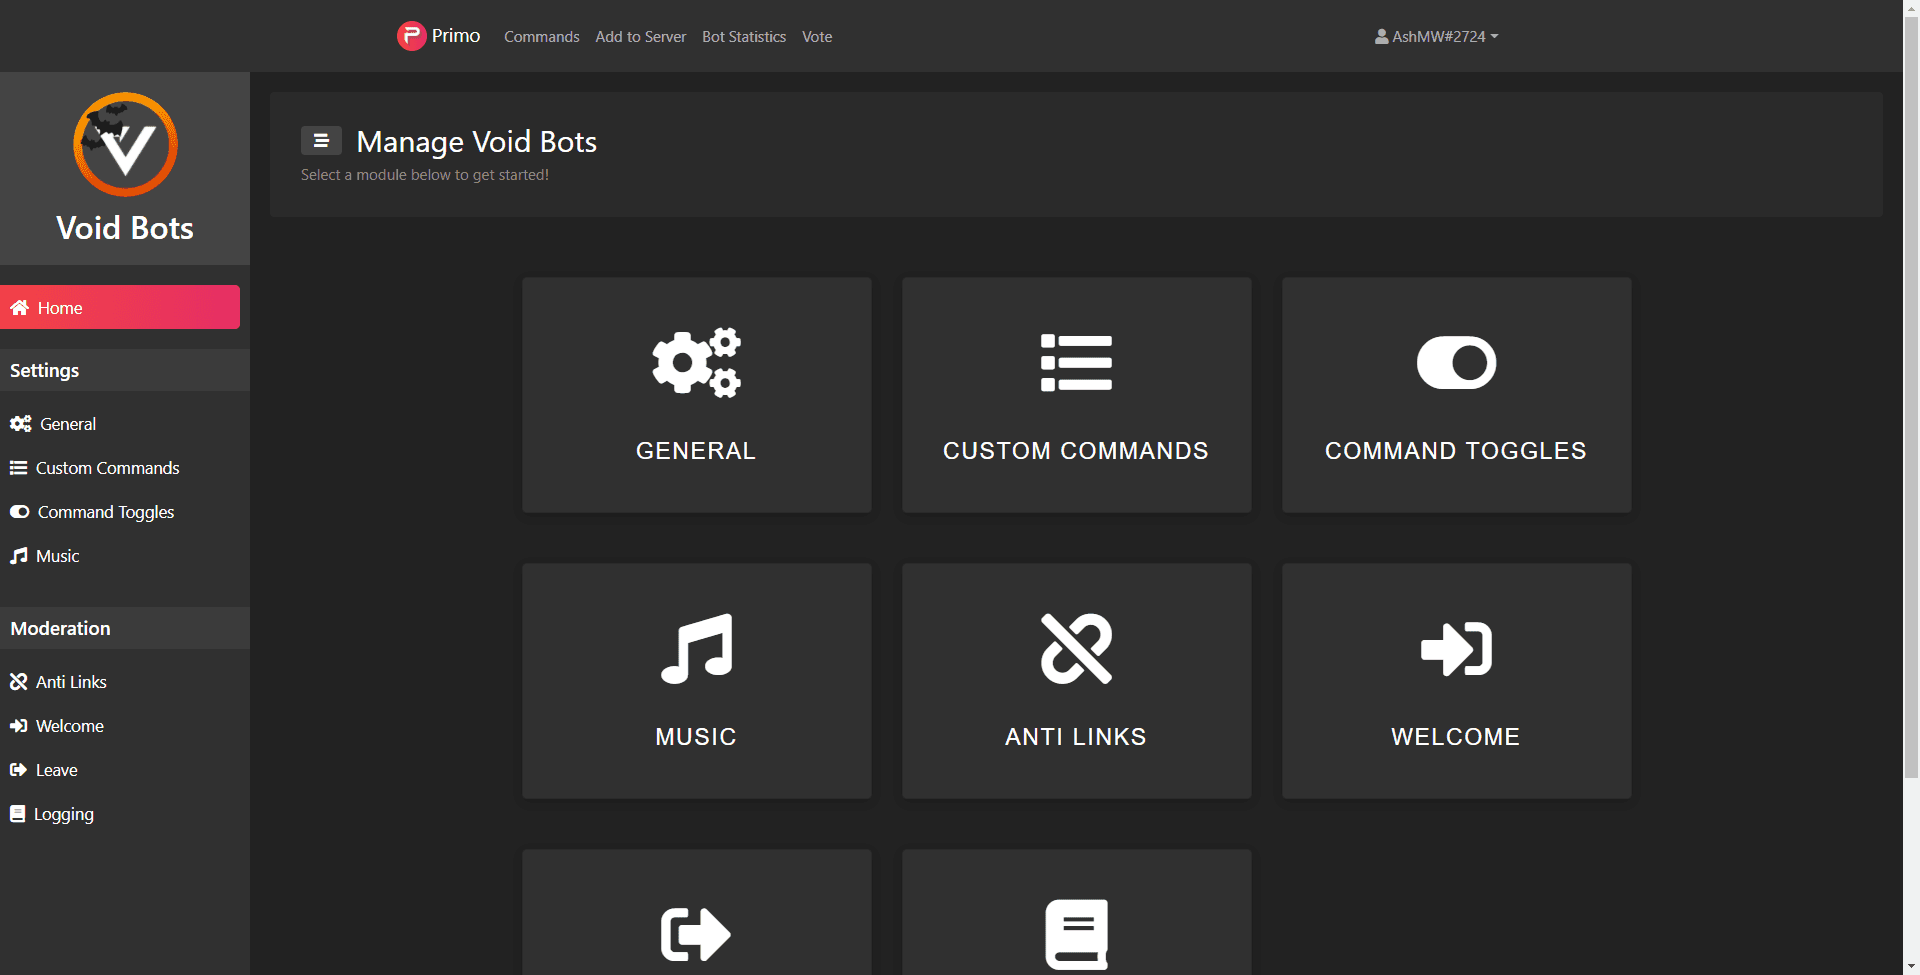1920x975 pixels.
Task: Open Commands in the top navigation
Action: point(542,36)
